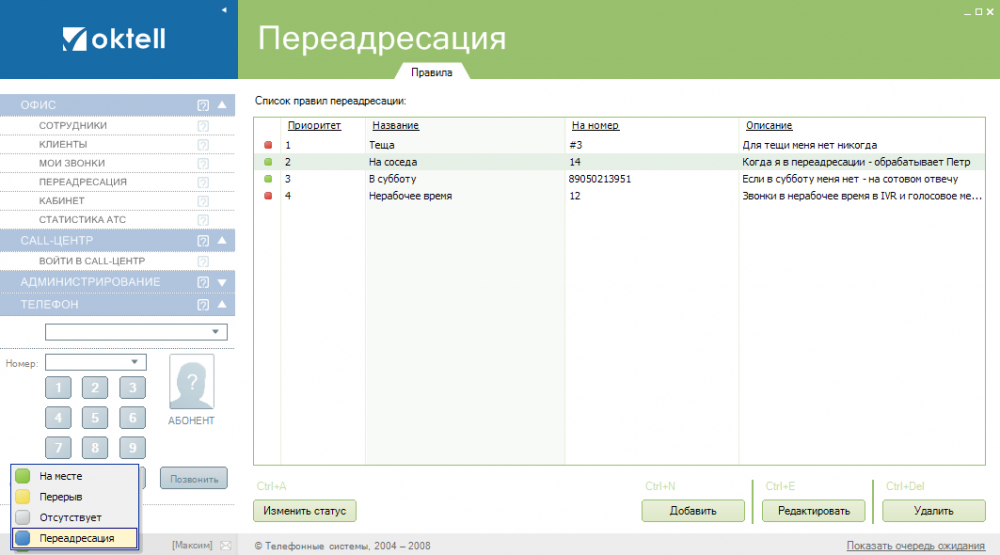Image resolution: width=1000 pixels, height=555 pixels.
Task: Expand the АДМИНИСТРИРОВАНИЕ section
Action: [222, 282]
